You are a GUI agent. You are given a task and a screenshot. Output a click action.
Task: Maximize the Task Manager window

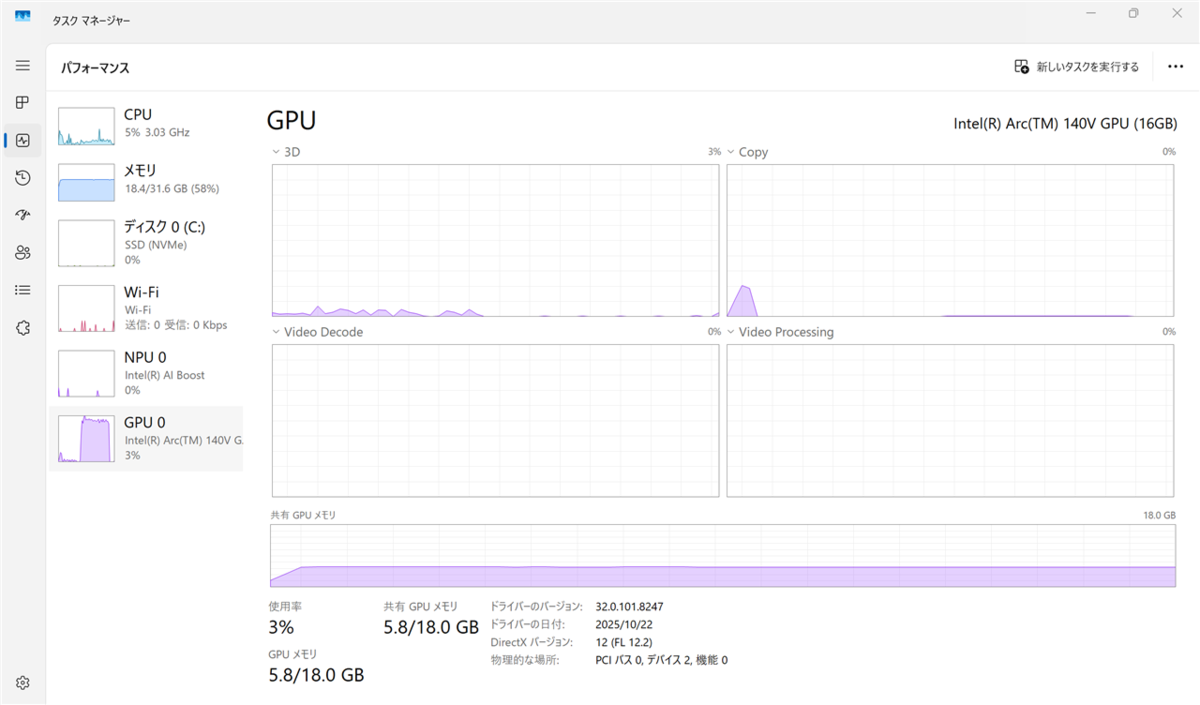click(1133, 14)
